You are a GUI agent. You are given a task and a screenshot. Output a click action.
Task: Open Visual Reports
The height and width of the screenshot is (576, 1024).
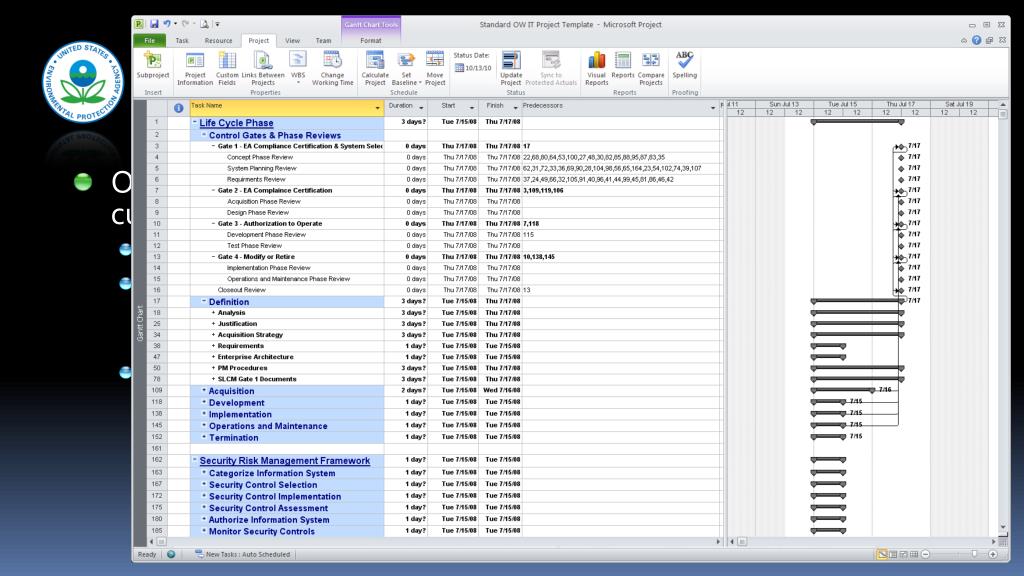[596, 69]
